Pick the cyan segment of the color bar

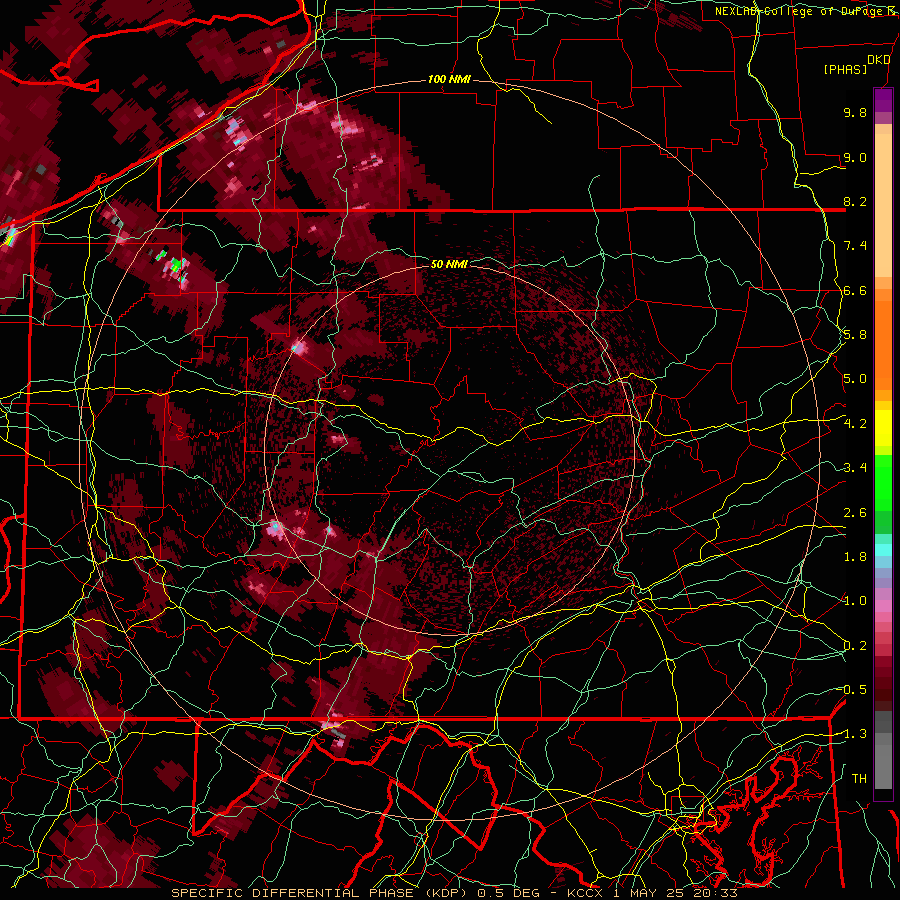tap(883, 550)
